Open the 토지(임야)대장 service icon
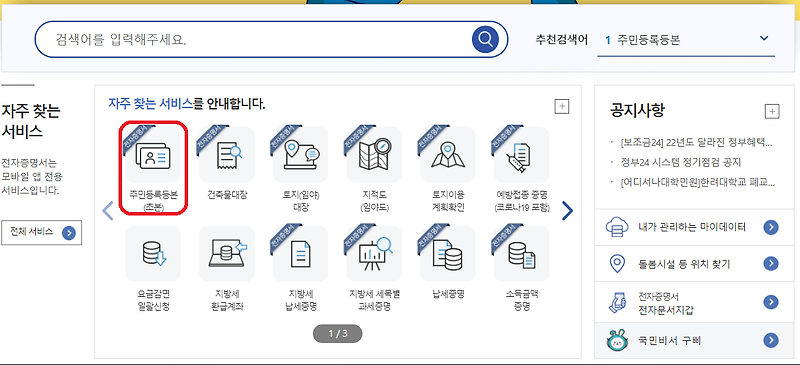The image size is (800, 365). tap(301, 155)
